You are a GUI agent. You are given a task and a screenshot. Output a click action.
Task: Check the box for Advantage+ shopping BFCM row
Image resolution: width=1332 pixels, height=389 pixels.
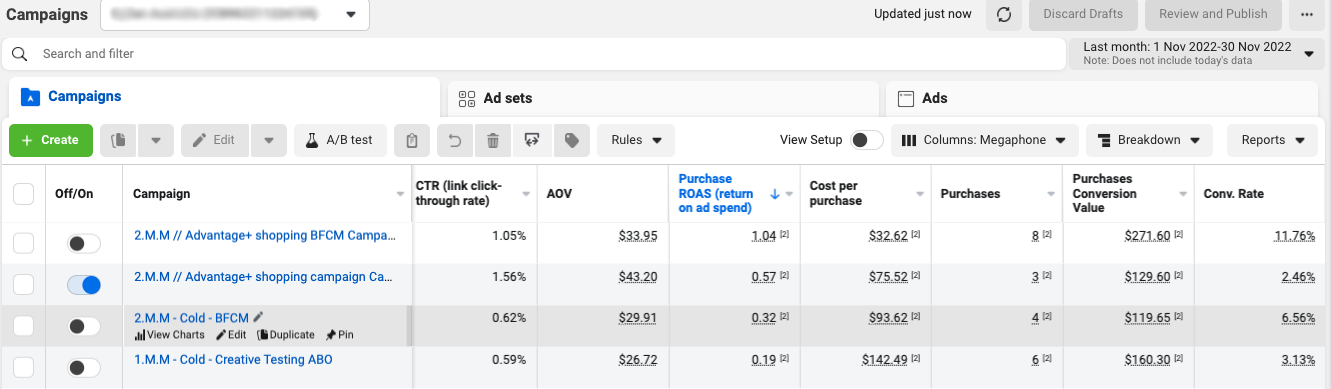[23, 243]
